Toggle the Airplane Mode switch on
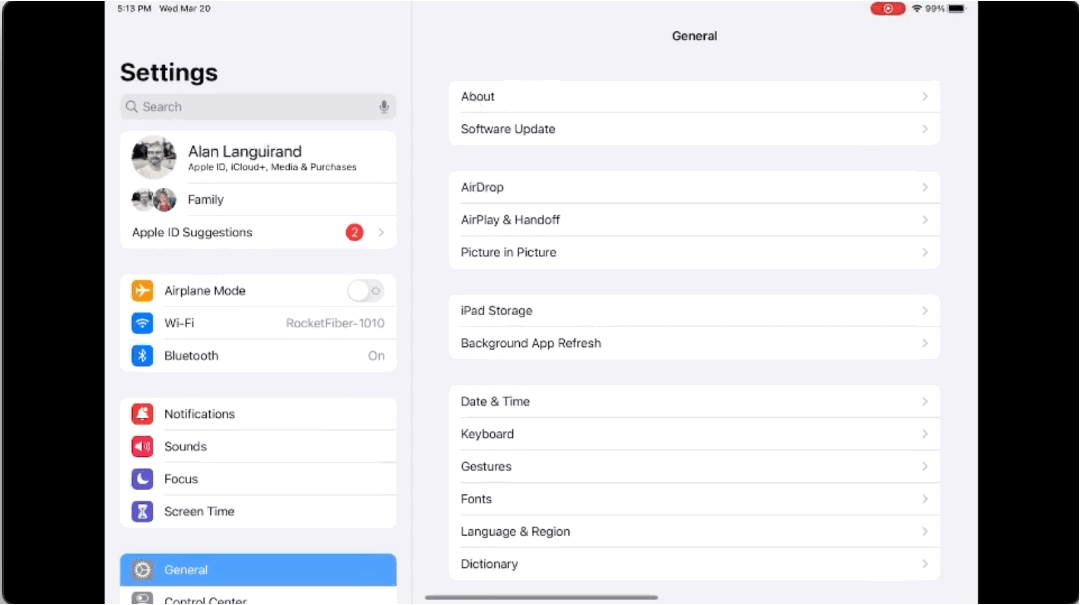This screenshot has height=605, width=1080. click(365, 290)
